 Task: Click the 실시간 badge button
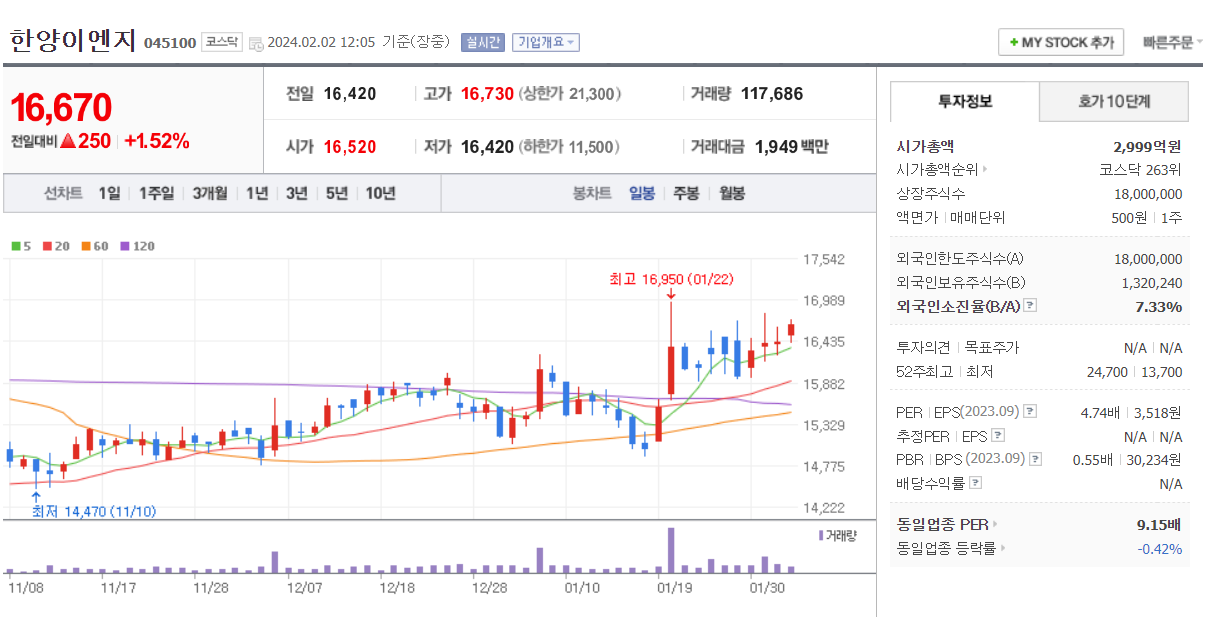click(x=482, y=42)
